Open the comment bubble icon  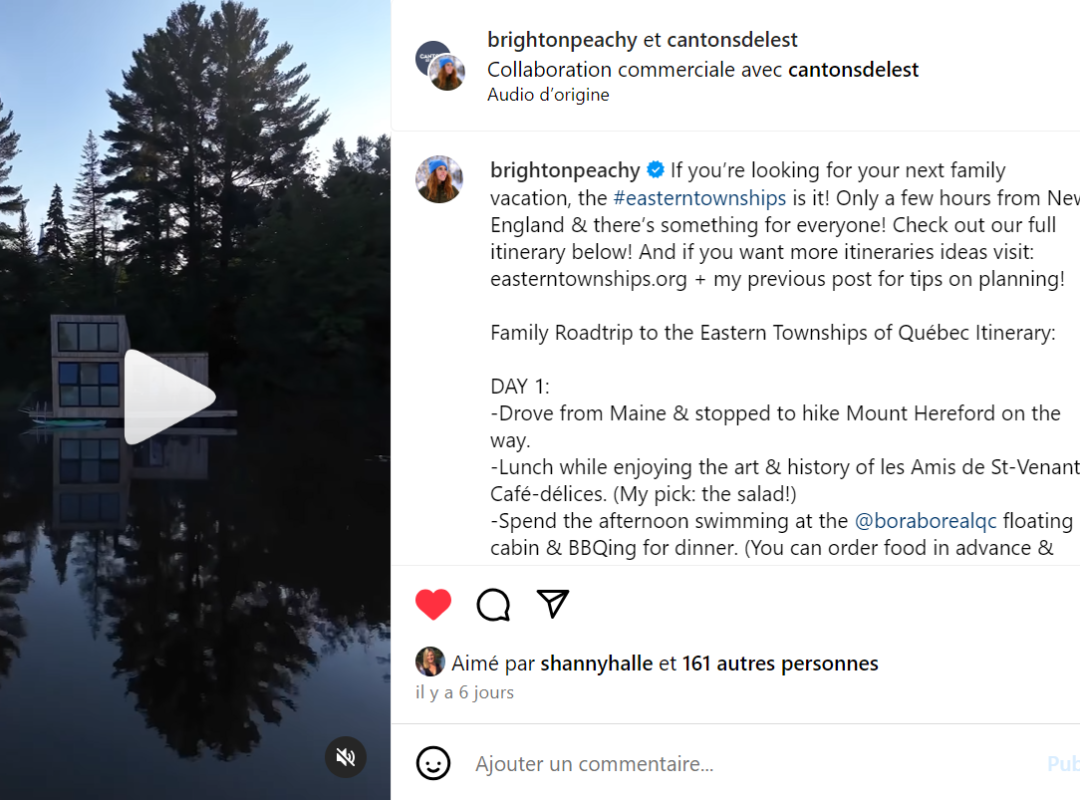[x=493, y=604]
